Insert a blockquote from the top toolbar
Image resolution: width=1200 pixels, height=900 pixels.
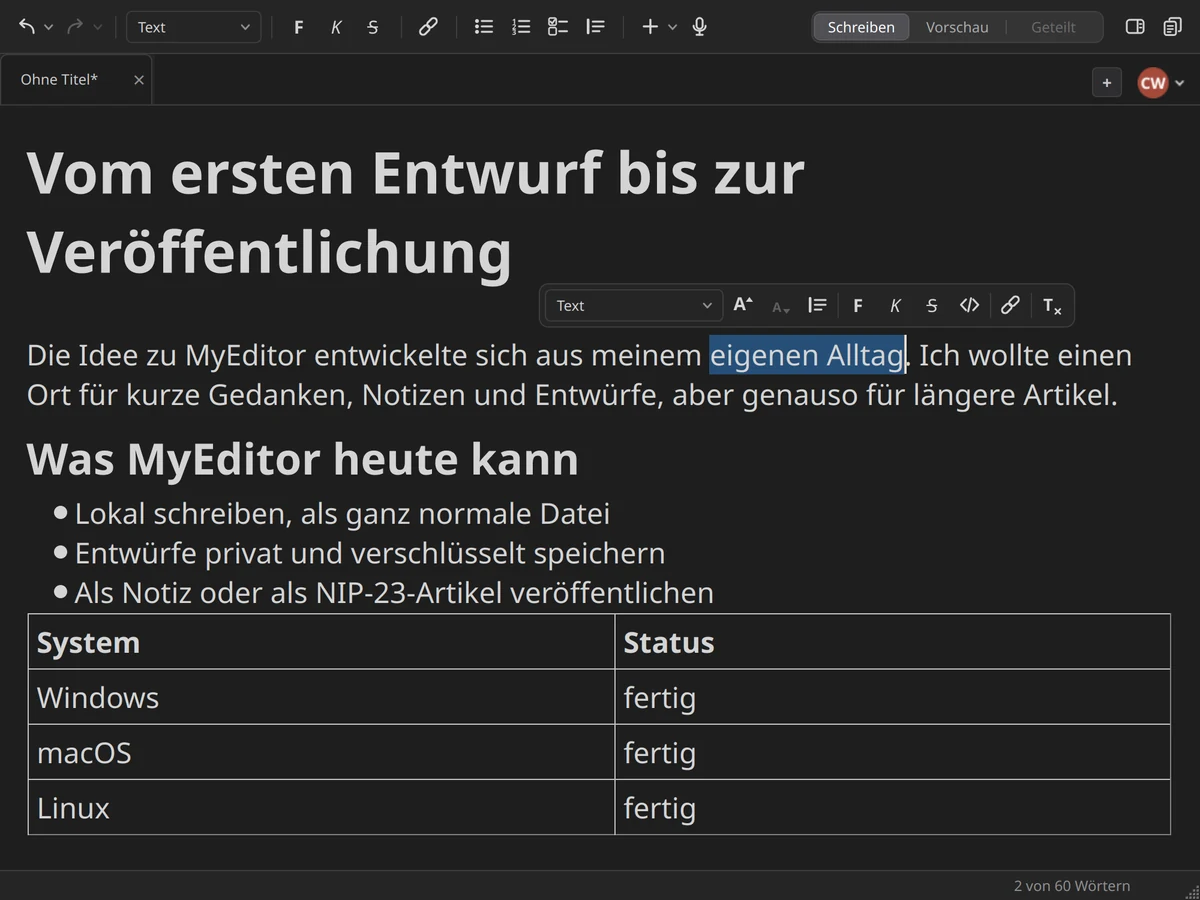tap(595, 27)
